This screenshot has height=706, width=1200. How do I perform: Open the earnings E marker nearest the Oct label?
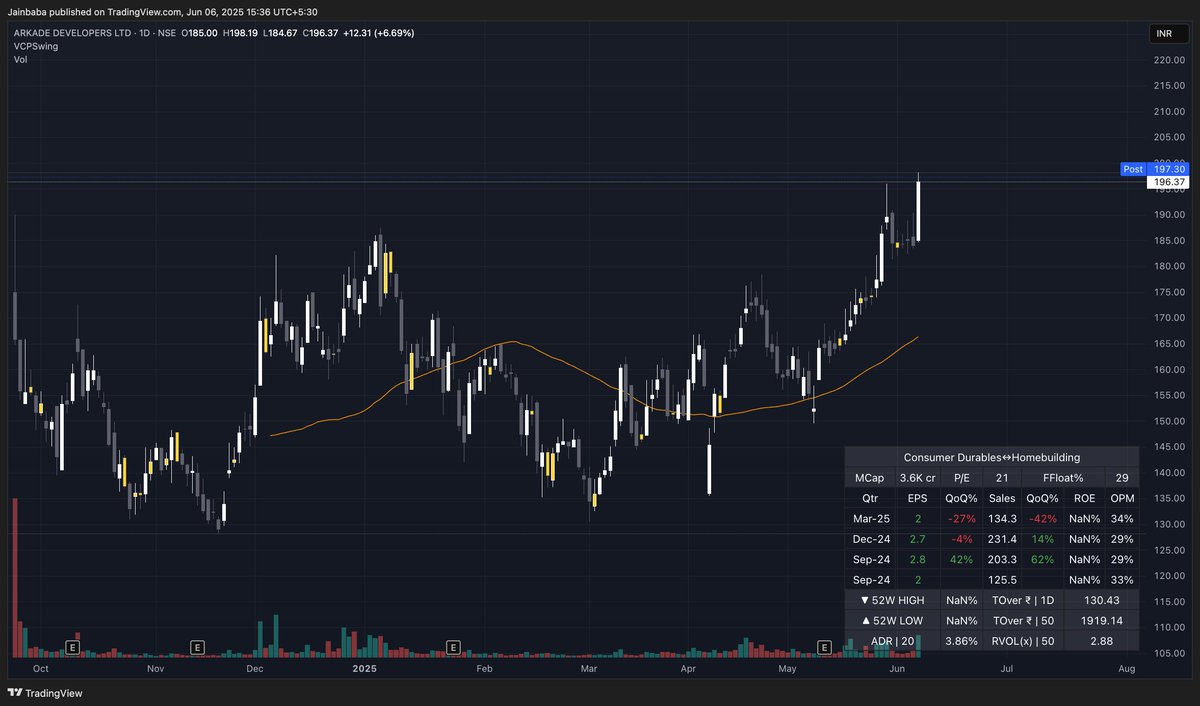tap(73, 648)
